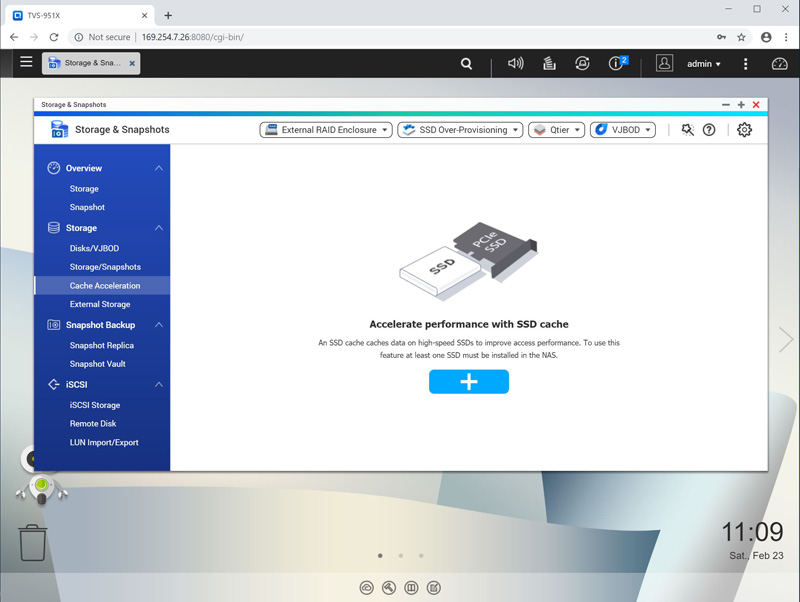Open iSCSI Storage page
The image size is (800, 602).
click(95, 405)
